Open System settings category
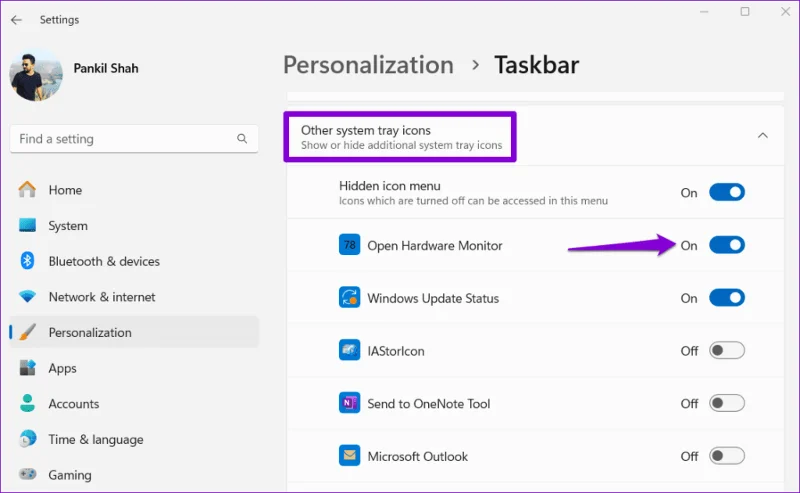800x493 pixels. [x=134, y=225]
